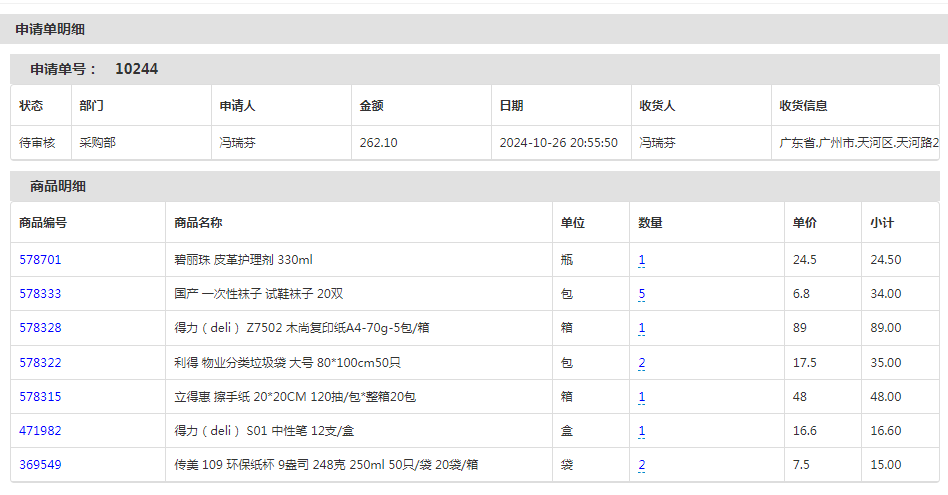The image size is (948, 495).
Task: Click subtotal 35.00
Action: click(x=886, y=363)
